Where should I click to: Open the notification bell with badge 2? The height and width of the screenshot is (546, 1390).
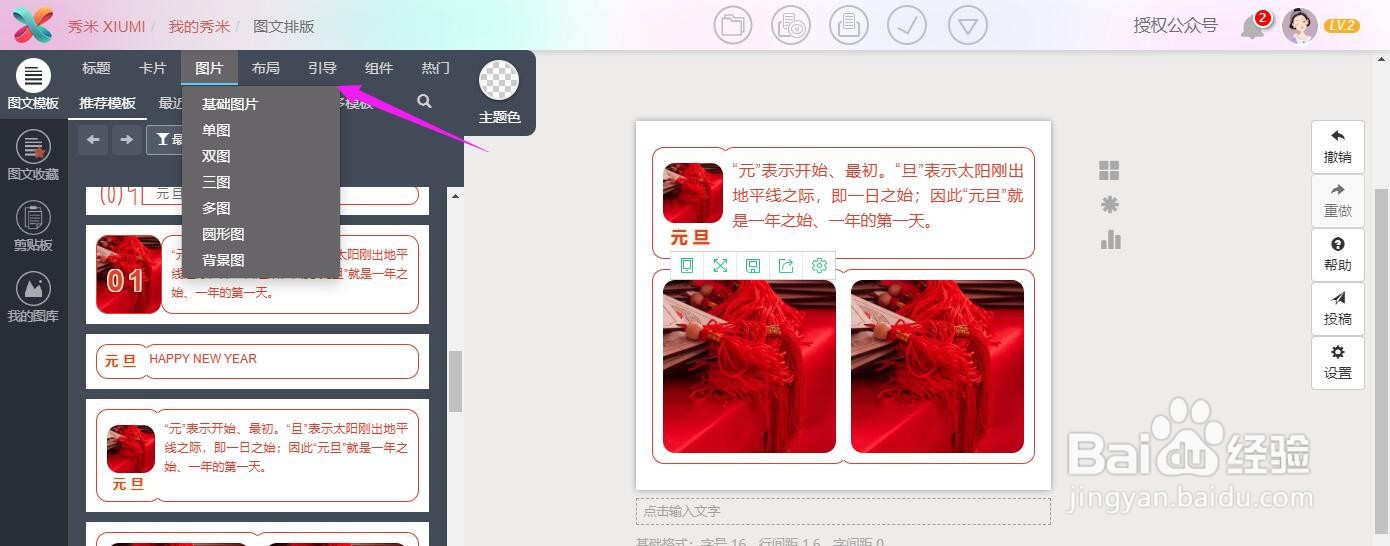1254,26
